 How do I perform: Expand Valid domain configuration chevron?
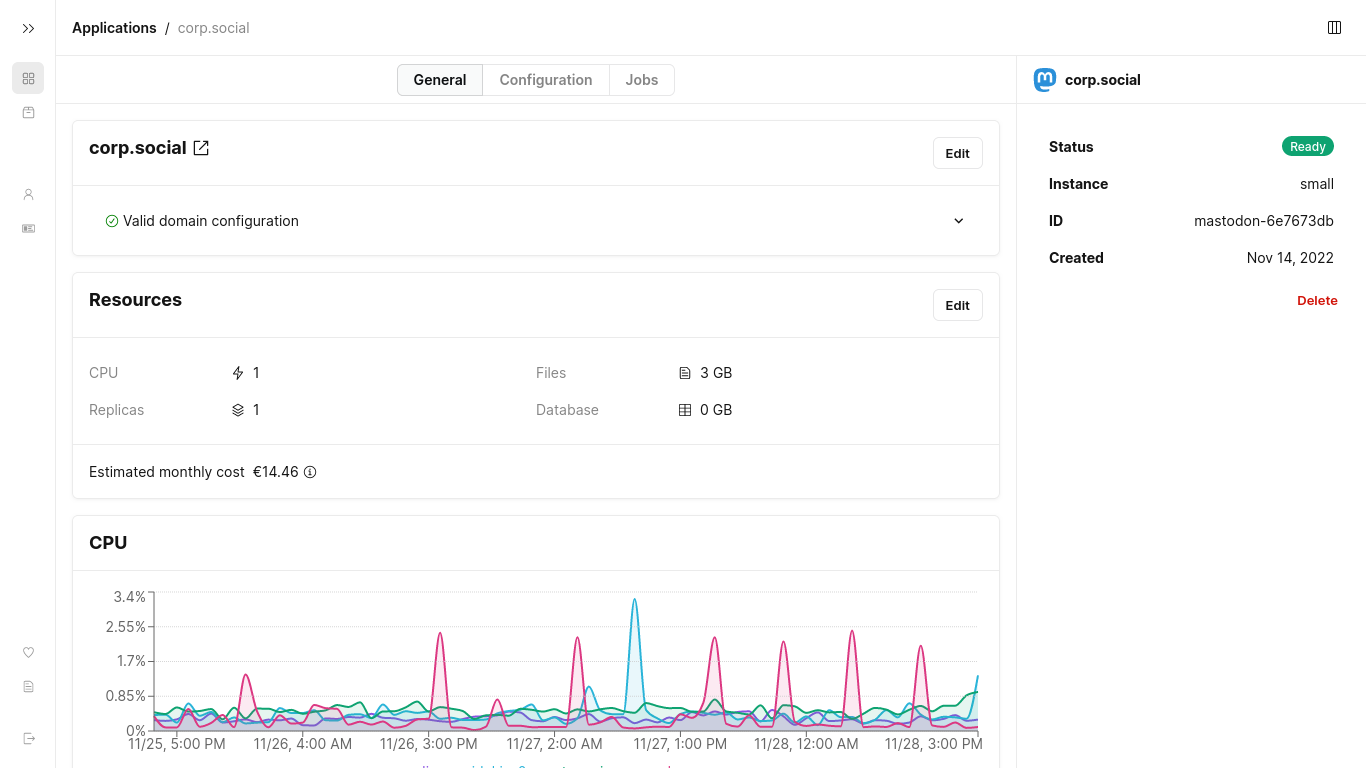point(958,221)
